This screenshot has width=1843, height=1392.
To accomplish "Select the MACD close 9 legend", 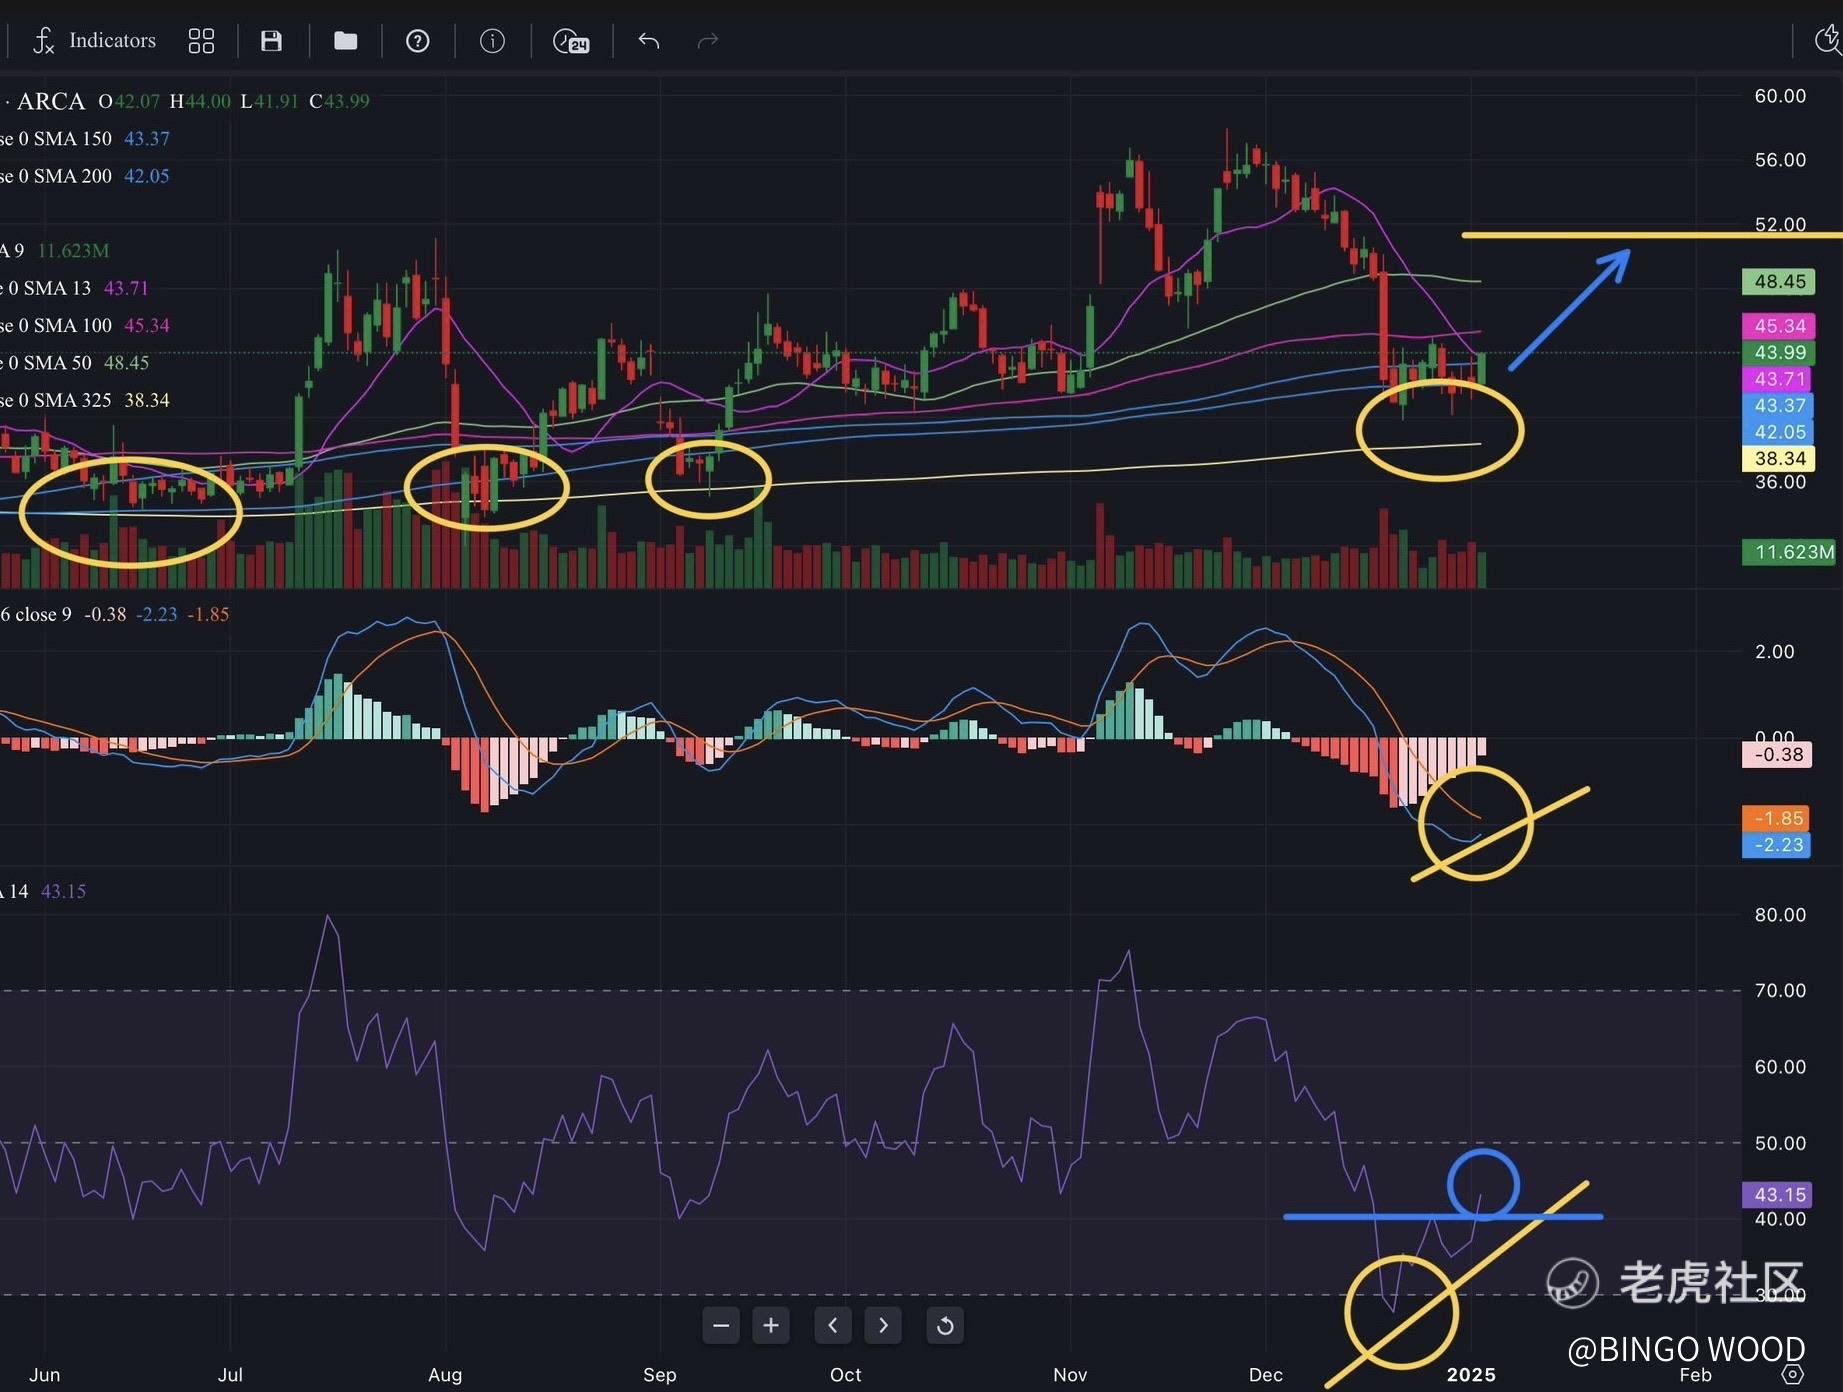I will pos(115,614).
